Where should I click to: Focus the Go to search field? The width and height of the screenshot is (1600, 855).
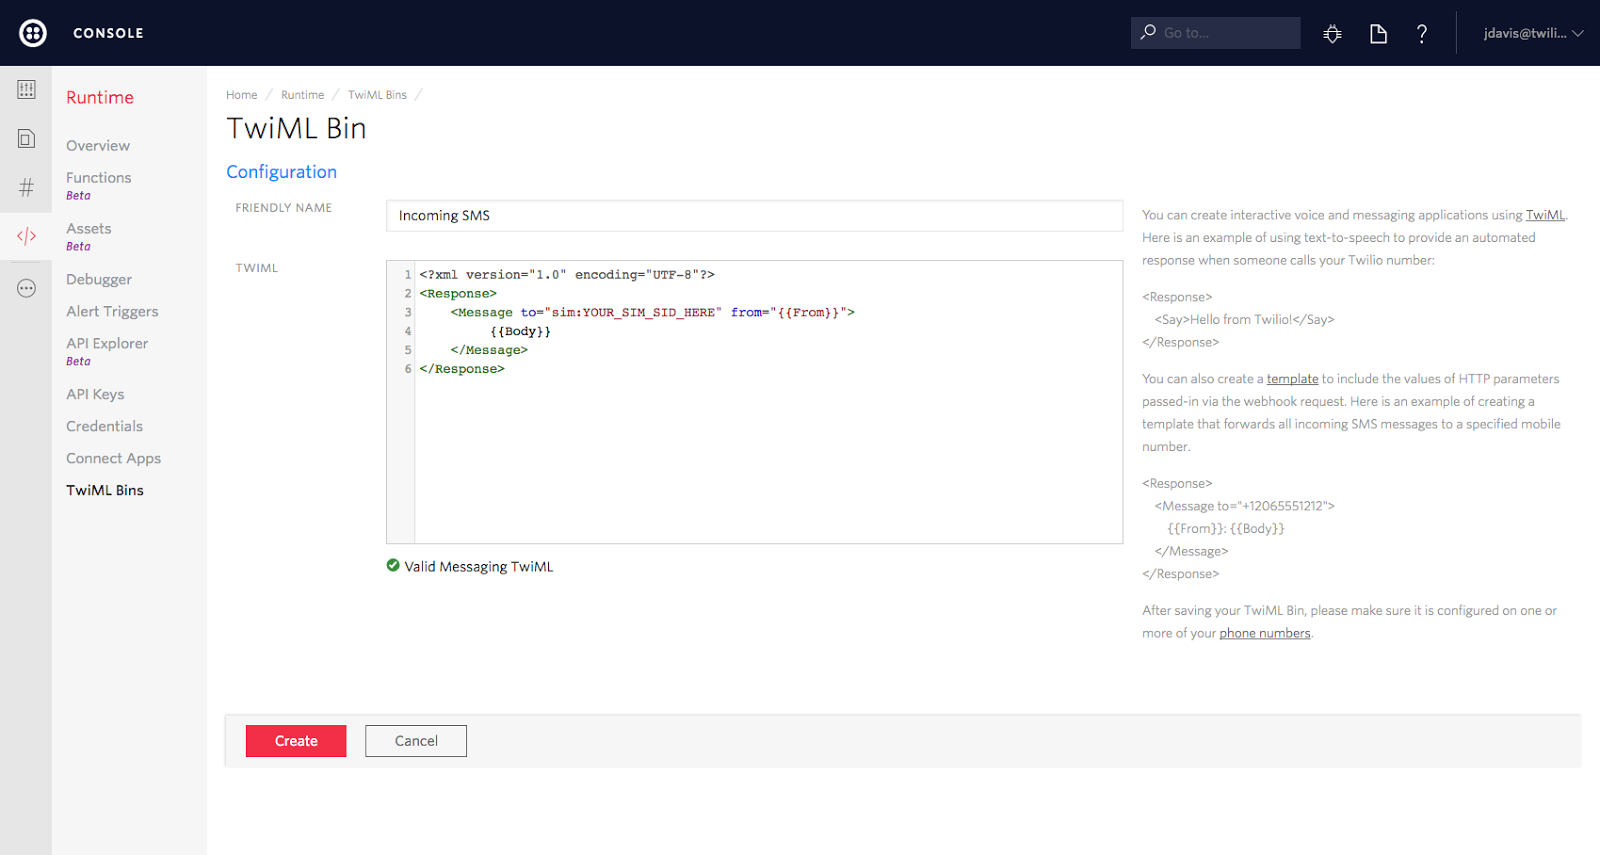coord(1215,33)
